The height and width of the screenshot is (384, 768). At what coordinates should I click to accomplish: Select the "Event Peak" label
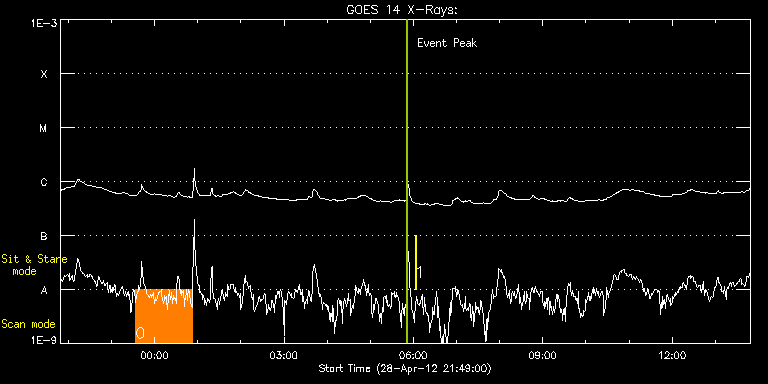tap(447, 43)
